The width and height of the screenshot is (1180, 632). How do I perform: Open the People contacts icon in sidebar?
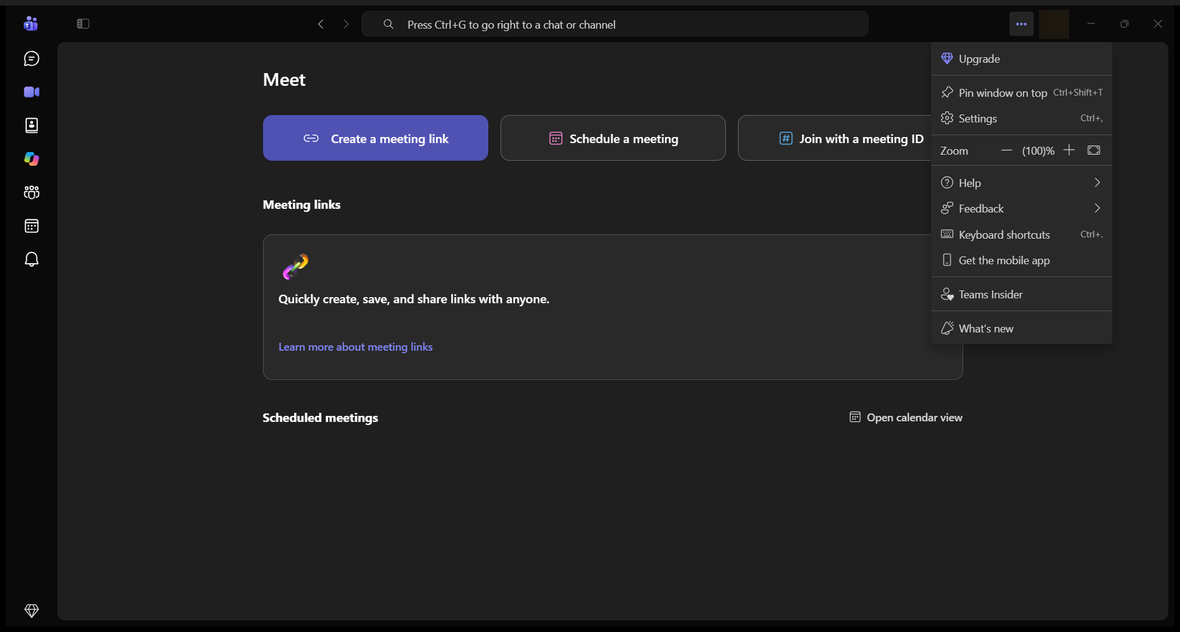(x=31, y=126)
